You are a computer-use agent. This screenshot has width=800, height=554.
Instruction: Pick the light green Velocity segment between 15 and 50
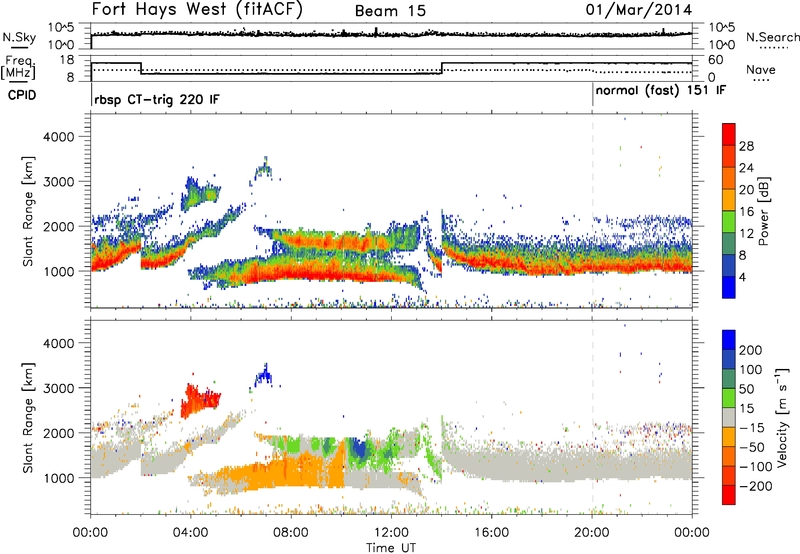pyautogui.click(x=729, y=398)
